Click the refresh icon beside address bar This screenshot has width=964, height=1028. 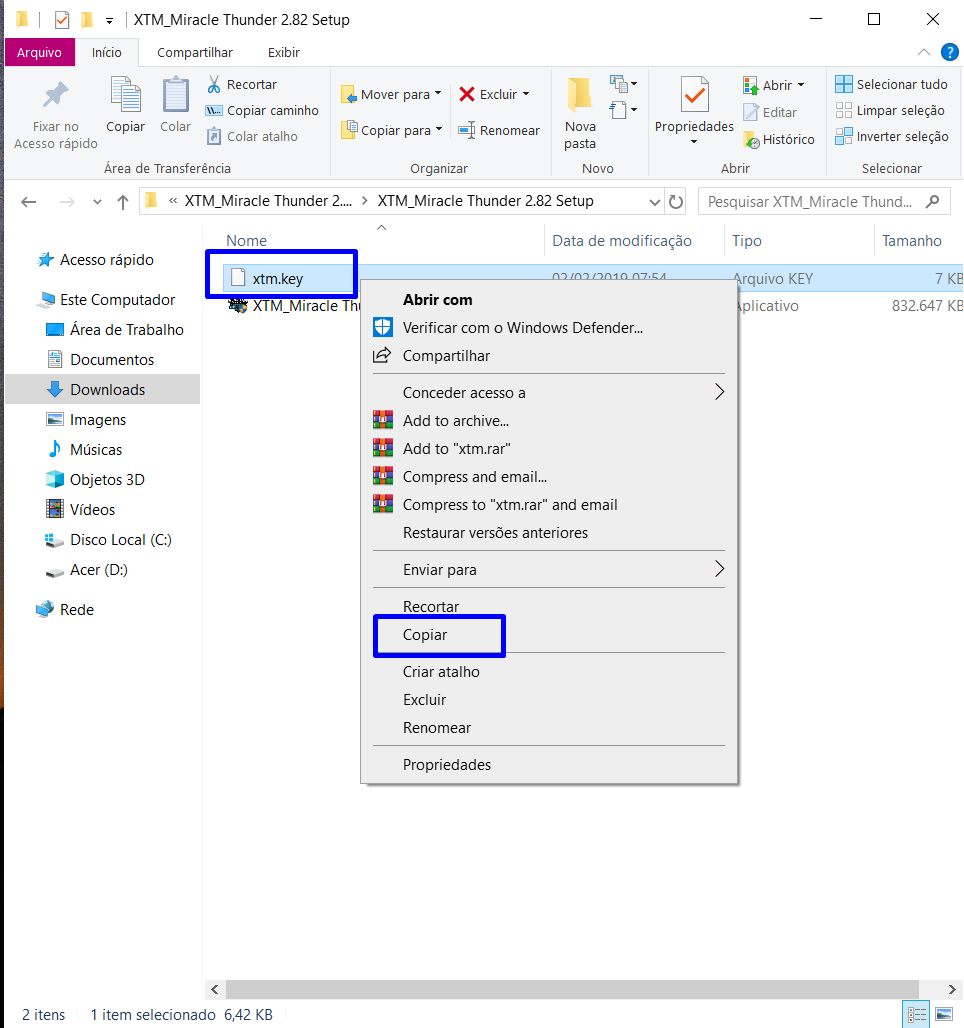[676, 201]
